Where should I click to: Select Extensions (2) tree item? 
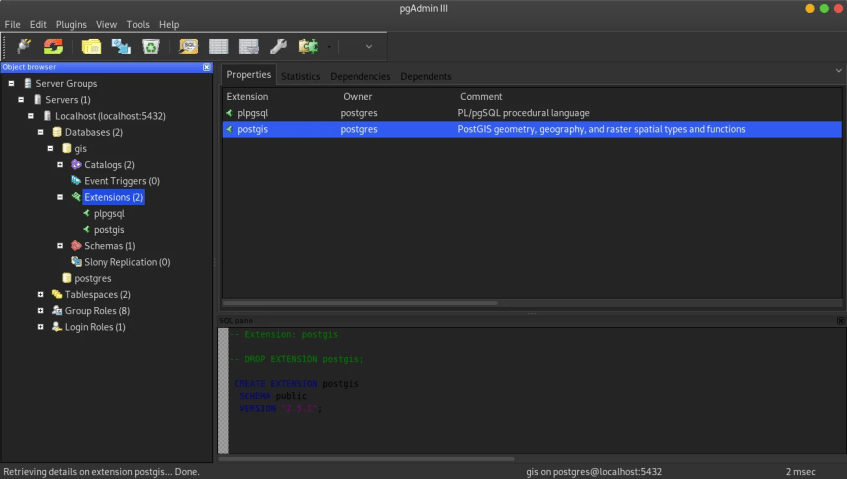[x=113, y=197]
